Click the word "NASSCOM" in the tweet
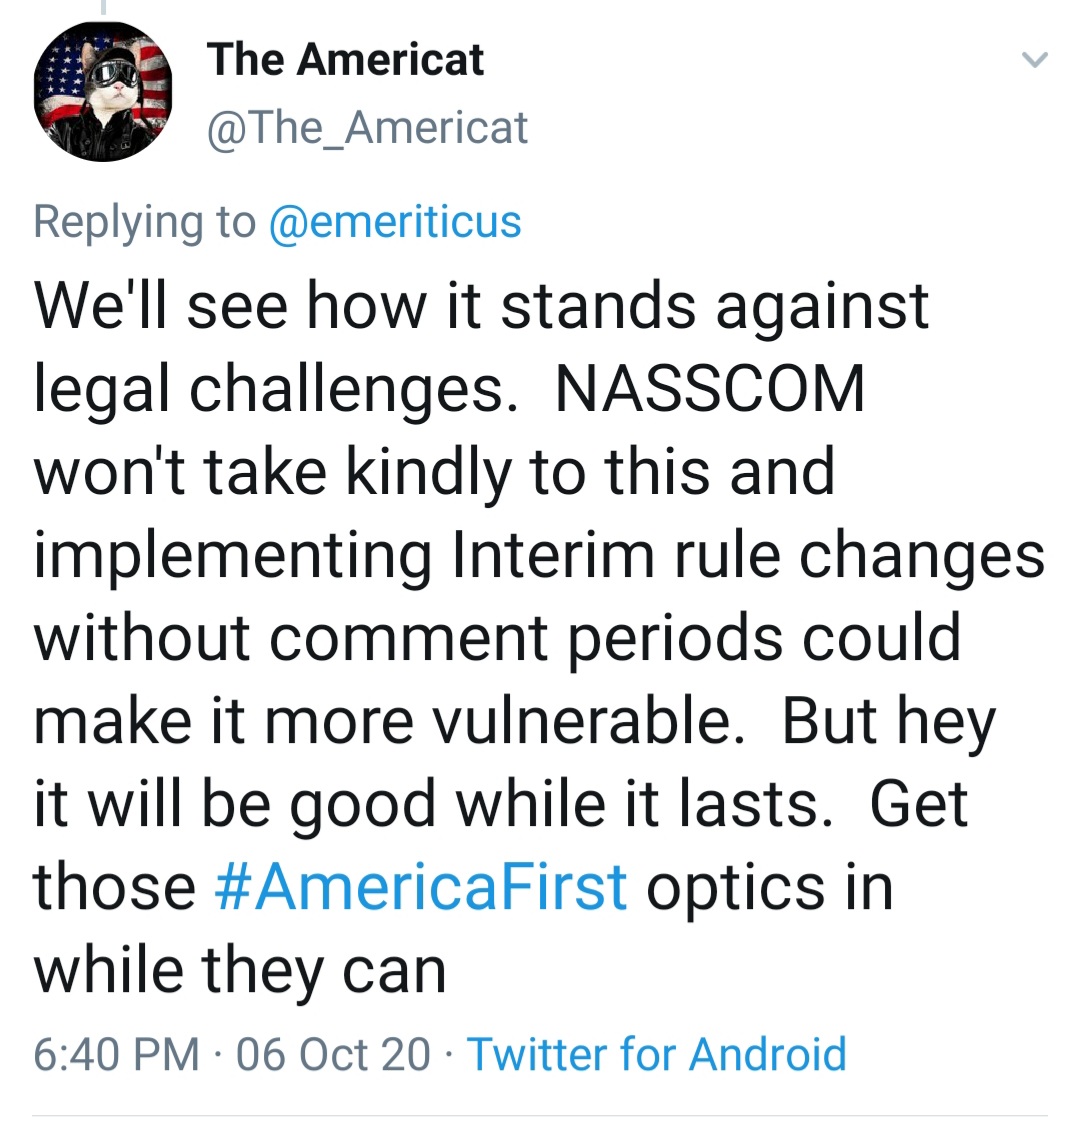This screenshot has width=1080, height=1124. (x=710, y=388)
